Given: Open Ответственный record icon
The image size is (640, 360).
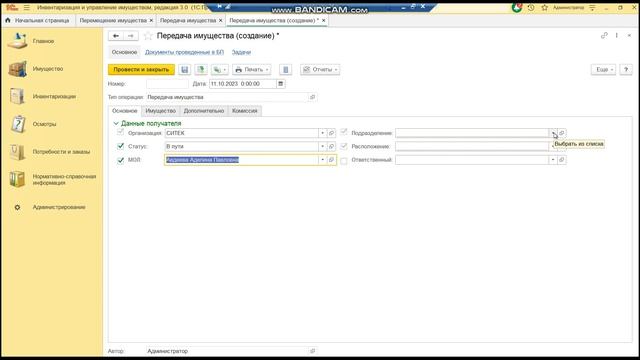Looking at the screenshot, I should 562,160.
